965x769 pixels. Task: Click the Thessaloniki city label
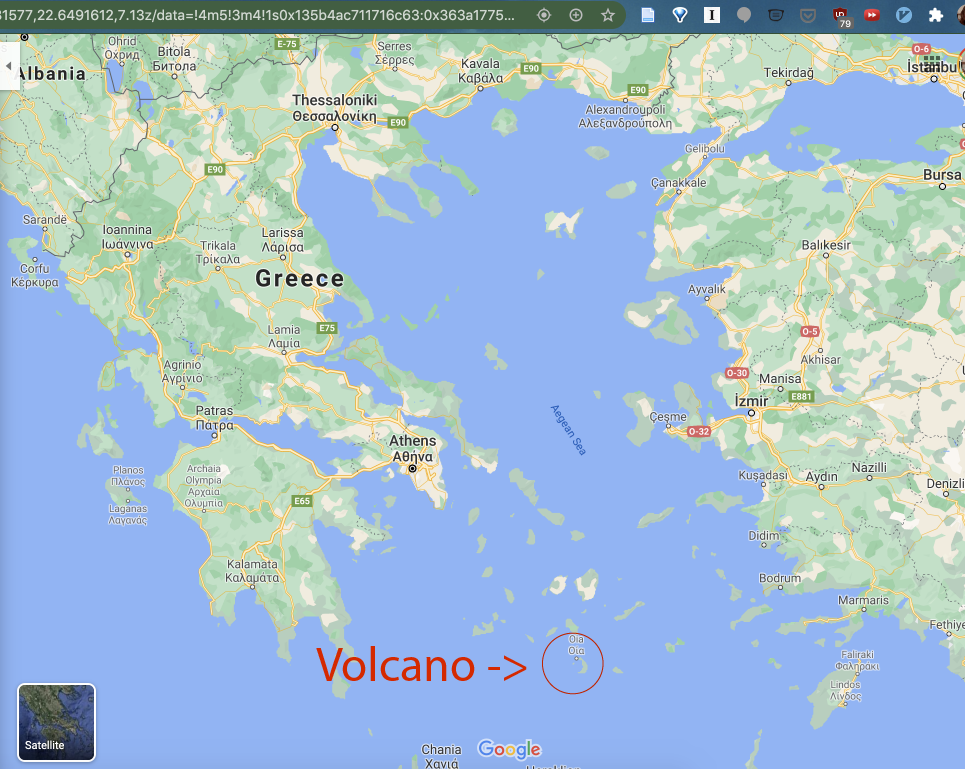pyautogui.click(x=334, y=108)
